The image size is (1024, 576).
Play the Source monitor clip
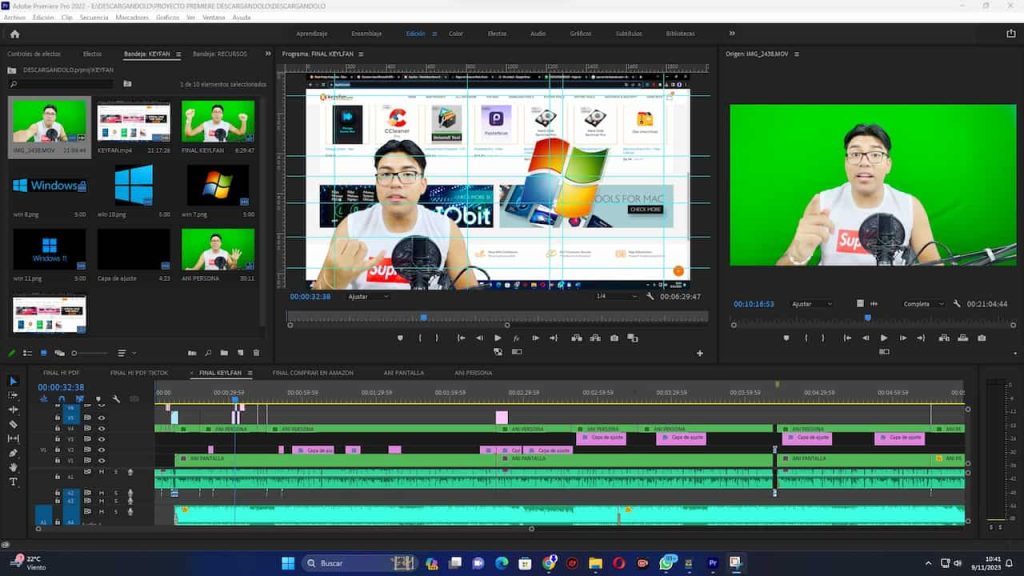884,338
